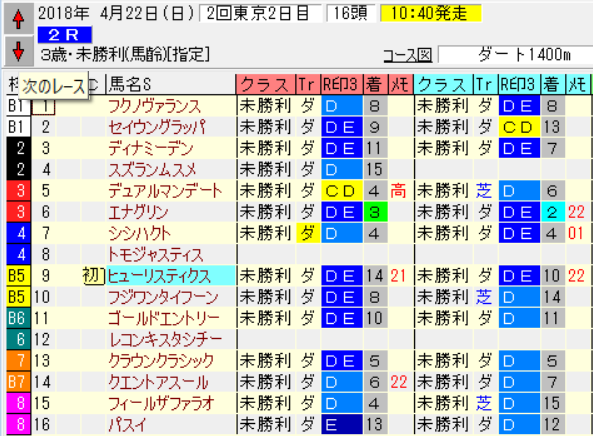The width and height of the screenshot is (593, 436).
Task: Click the B5 frame cell for horse 9
Action: [x=18, y=276]
